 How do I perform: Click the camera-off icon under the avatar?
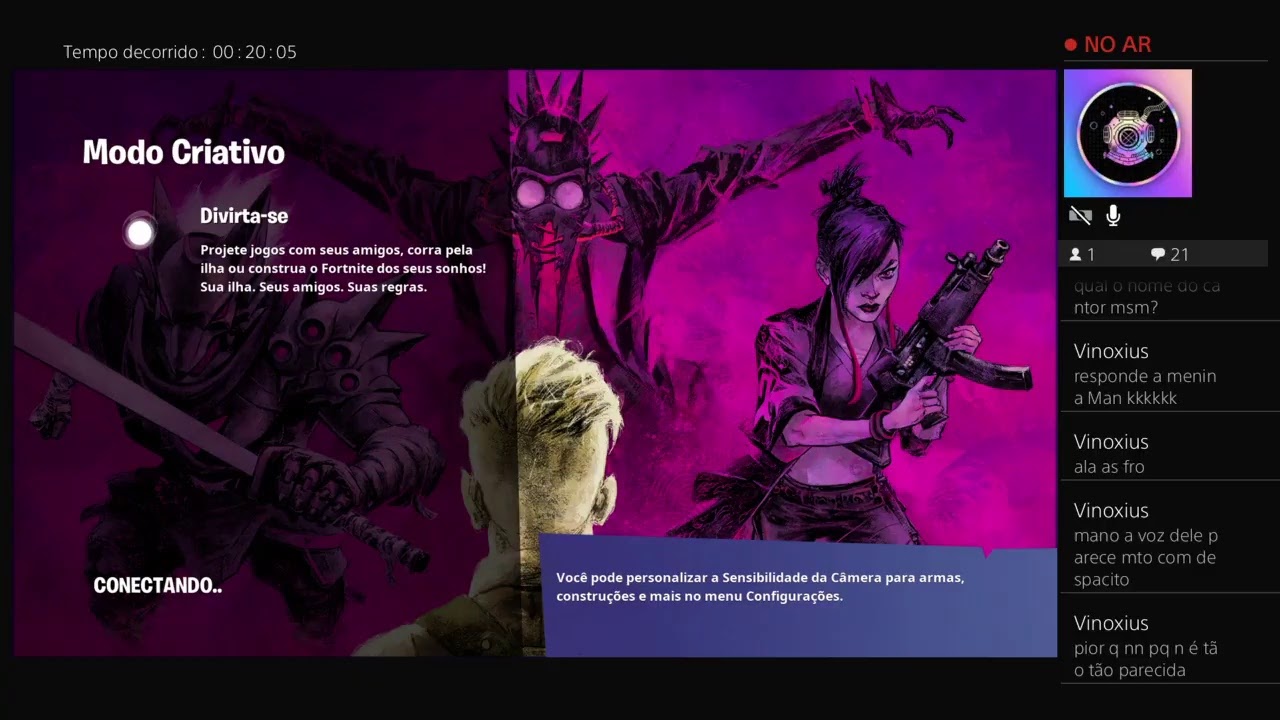click(1079, 216)
